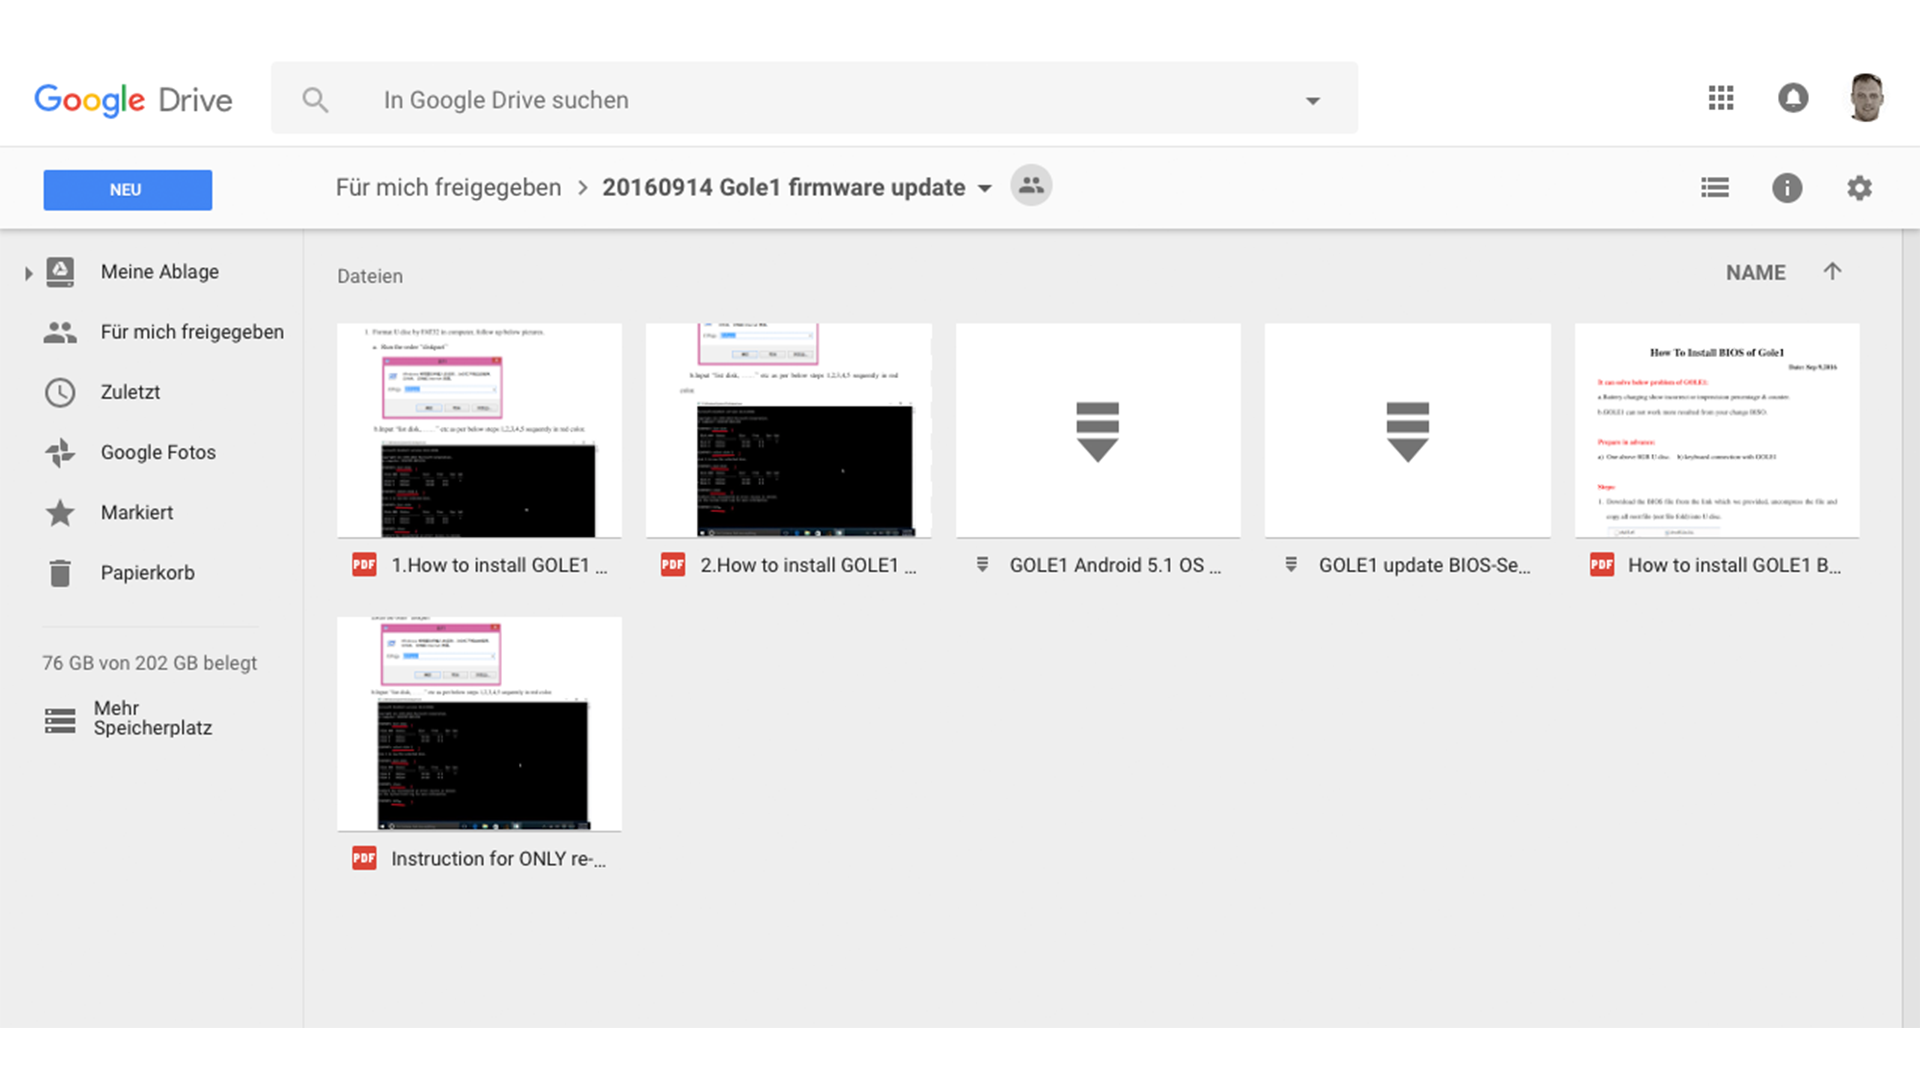
Task: Open the folder name dropdown menu
Action: (985, 188)
